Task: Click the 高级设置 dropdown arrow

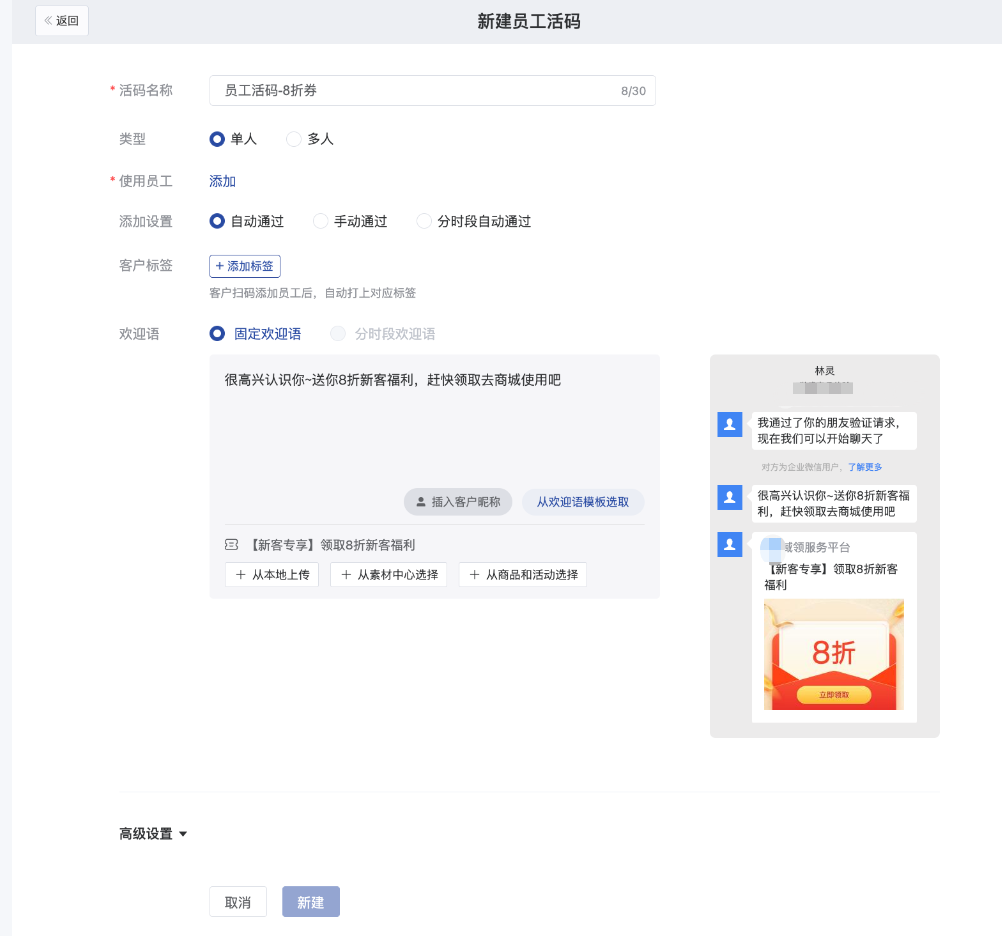Action: coord(183,834)
